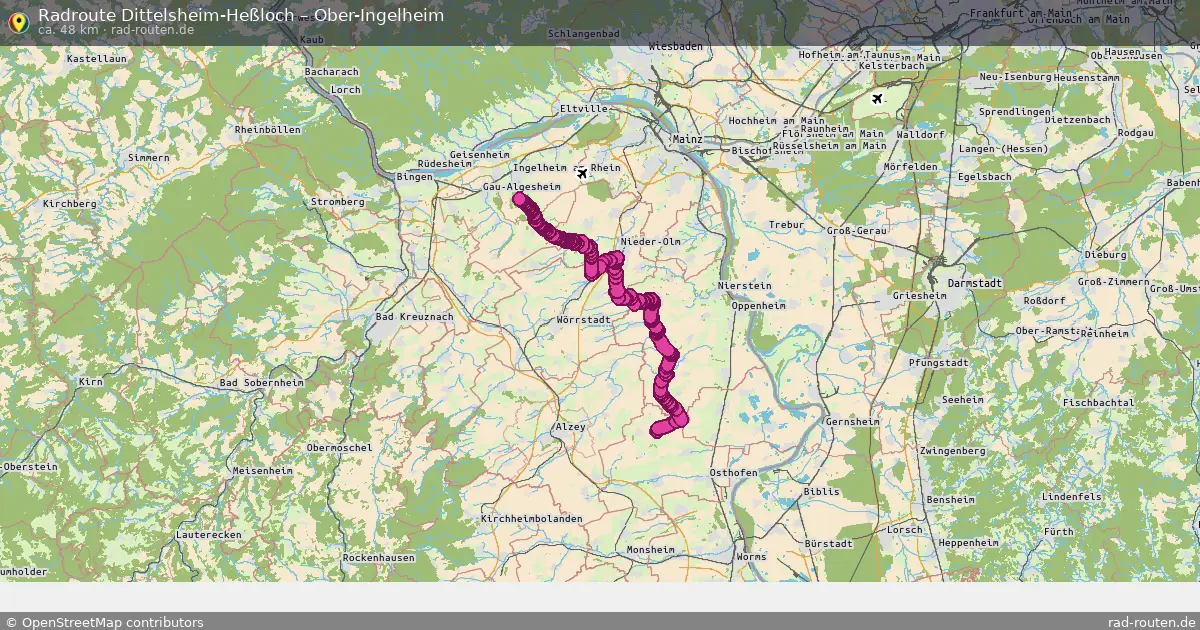Click the route start point near Gau-Algesheim
Viewport: 1200px width, 630px height.
click(x=519, y=198)
